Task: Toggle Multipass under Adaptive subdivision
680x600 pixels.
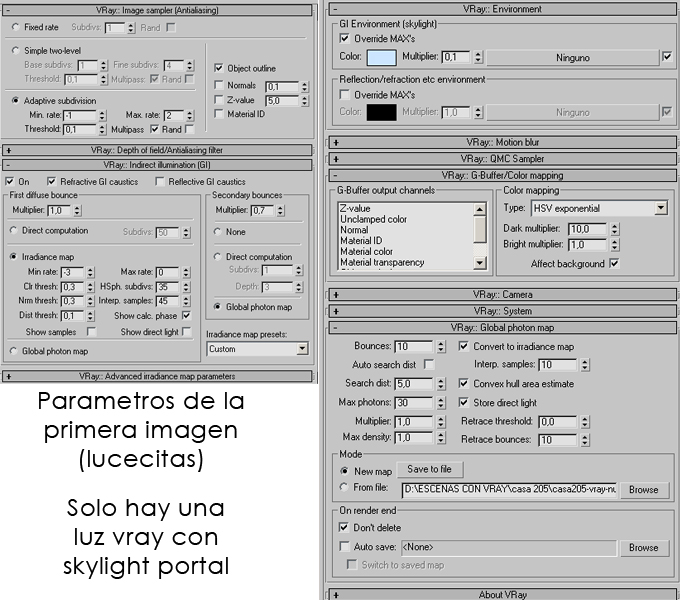Action: pyautogui.click(x=154, y=129)
